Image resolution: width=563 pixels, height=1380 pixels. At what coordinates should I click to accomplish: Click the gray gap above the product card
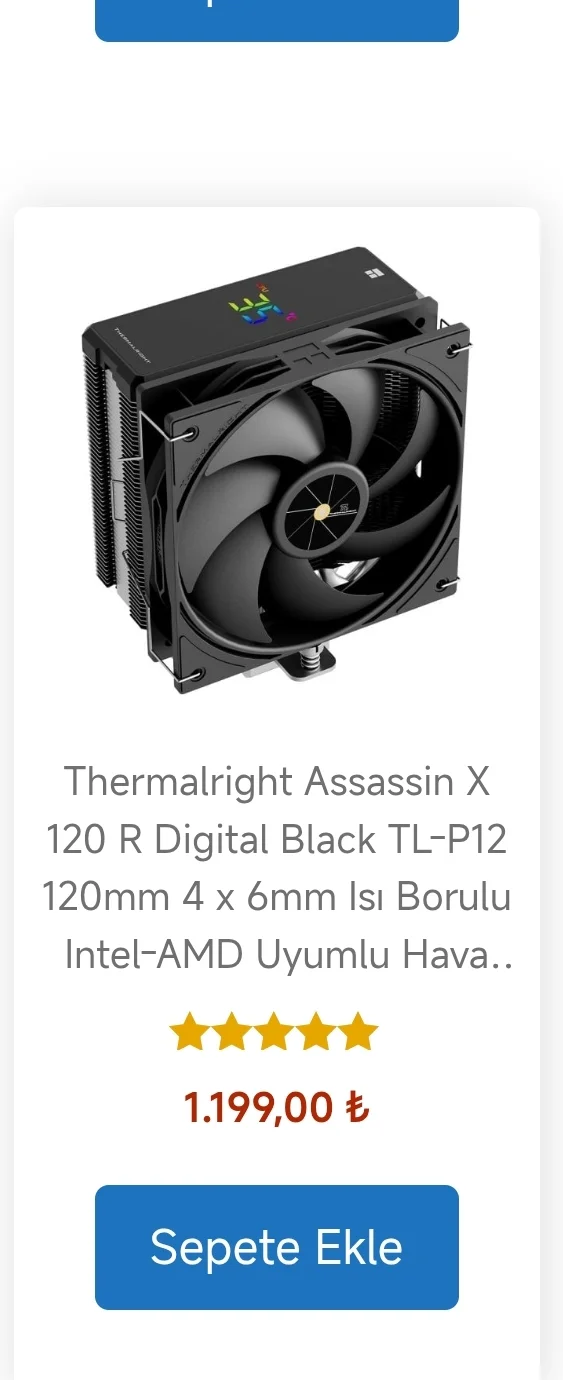pos(277,125)
